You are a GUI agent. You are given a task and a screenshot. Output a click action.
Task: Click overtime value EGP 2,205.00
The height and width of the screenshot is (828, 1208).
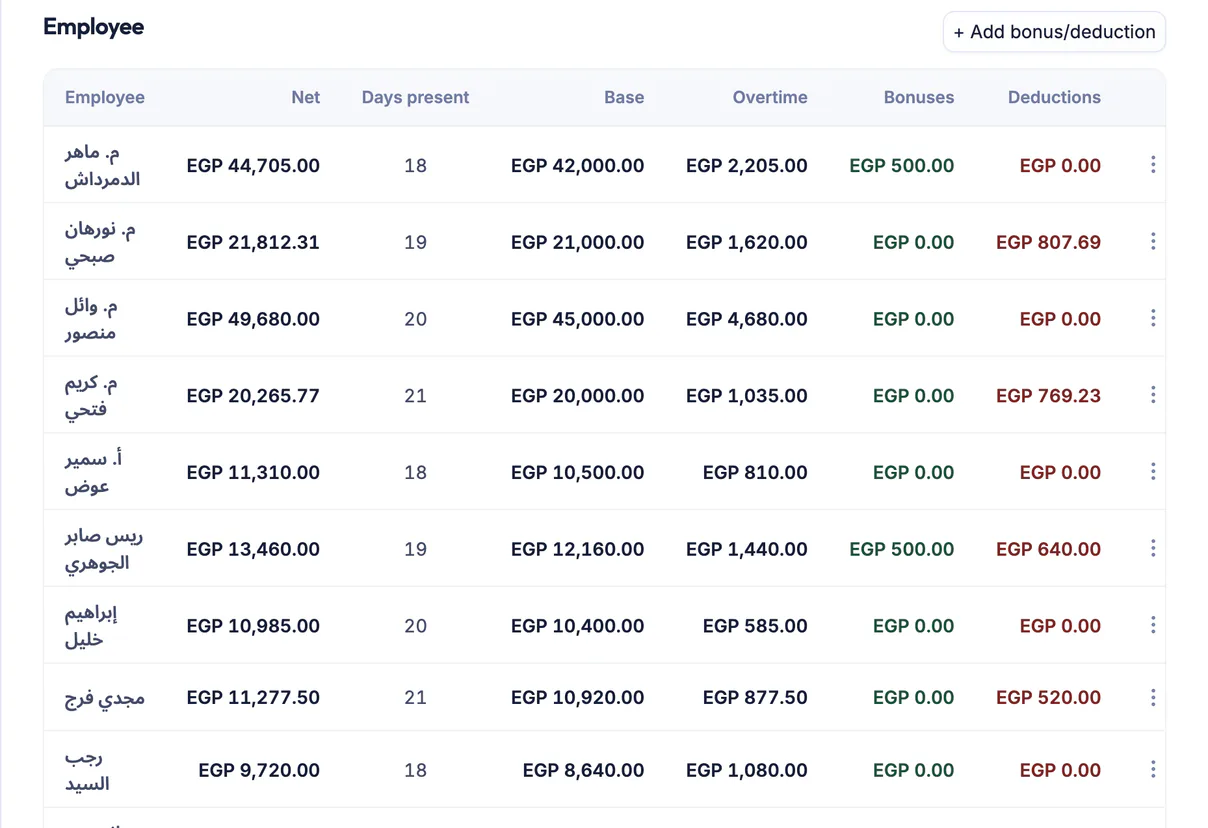click(747, 166)
